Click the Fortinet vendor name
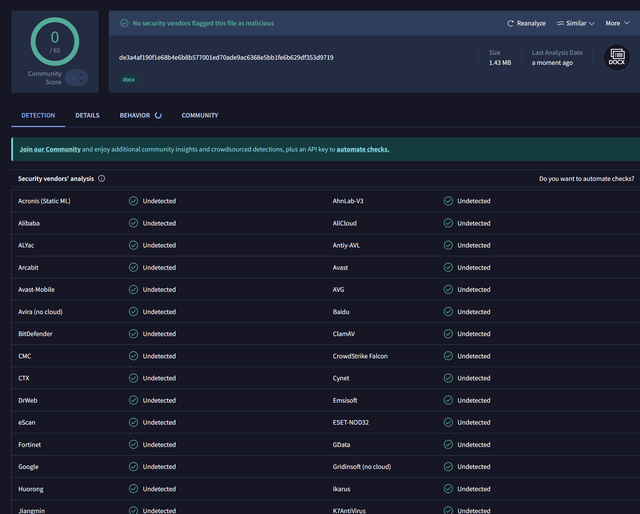This screenshot has height=514, width=640. pyautogui.click(x=29, y=445)
